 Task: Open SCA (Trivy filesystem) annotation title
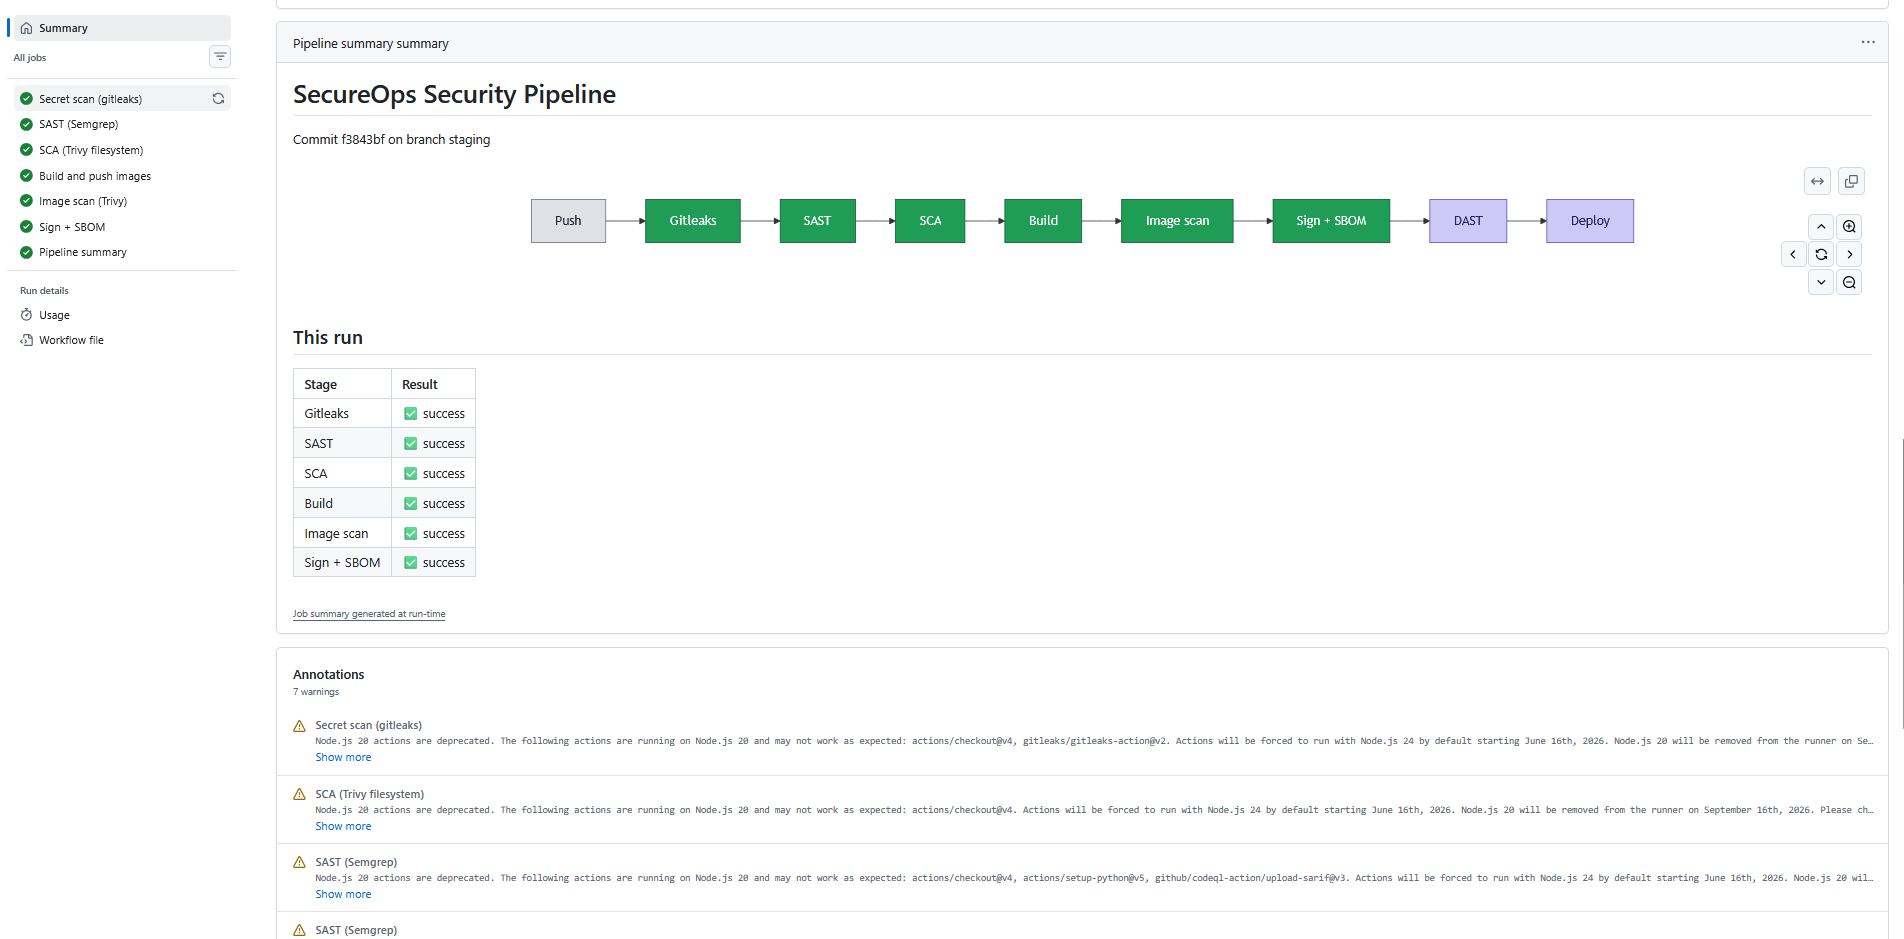369,794
